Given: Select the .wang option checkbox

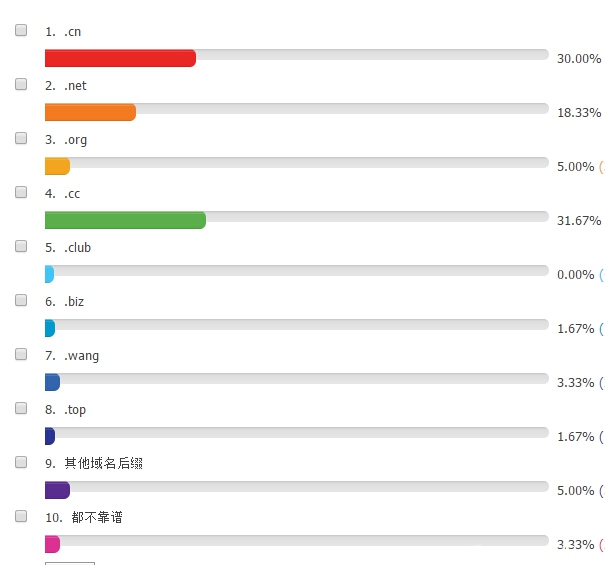Looking at the screenshot, I should pos(21,354).
